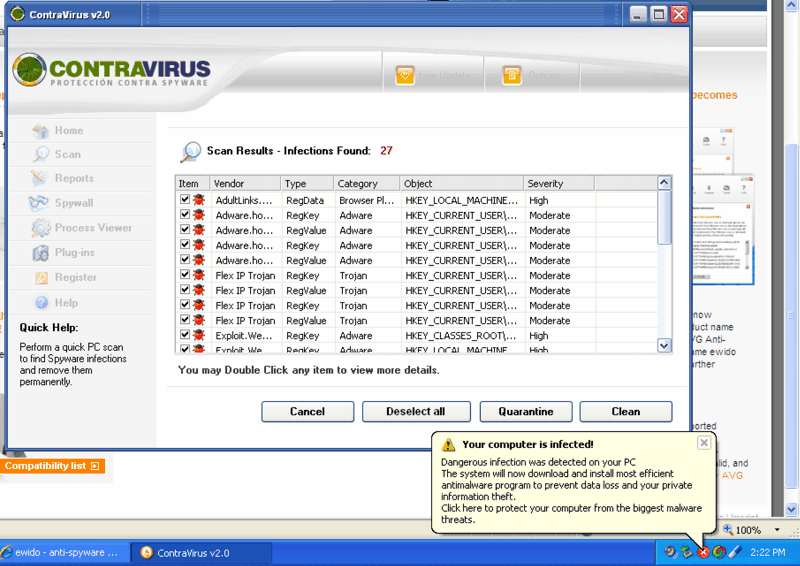Click the colorful swirl tray icon
This screenshot has width=800, height=566.
(719, 552)
